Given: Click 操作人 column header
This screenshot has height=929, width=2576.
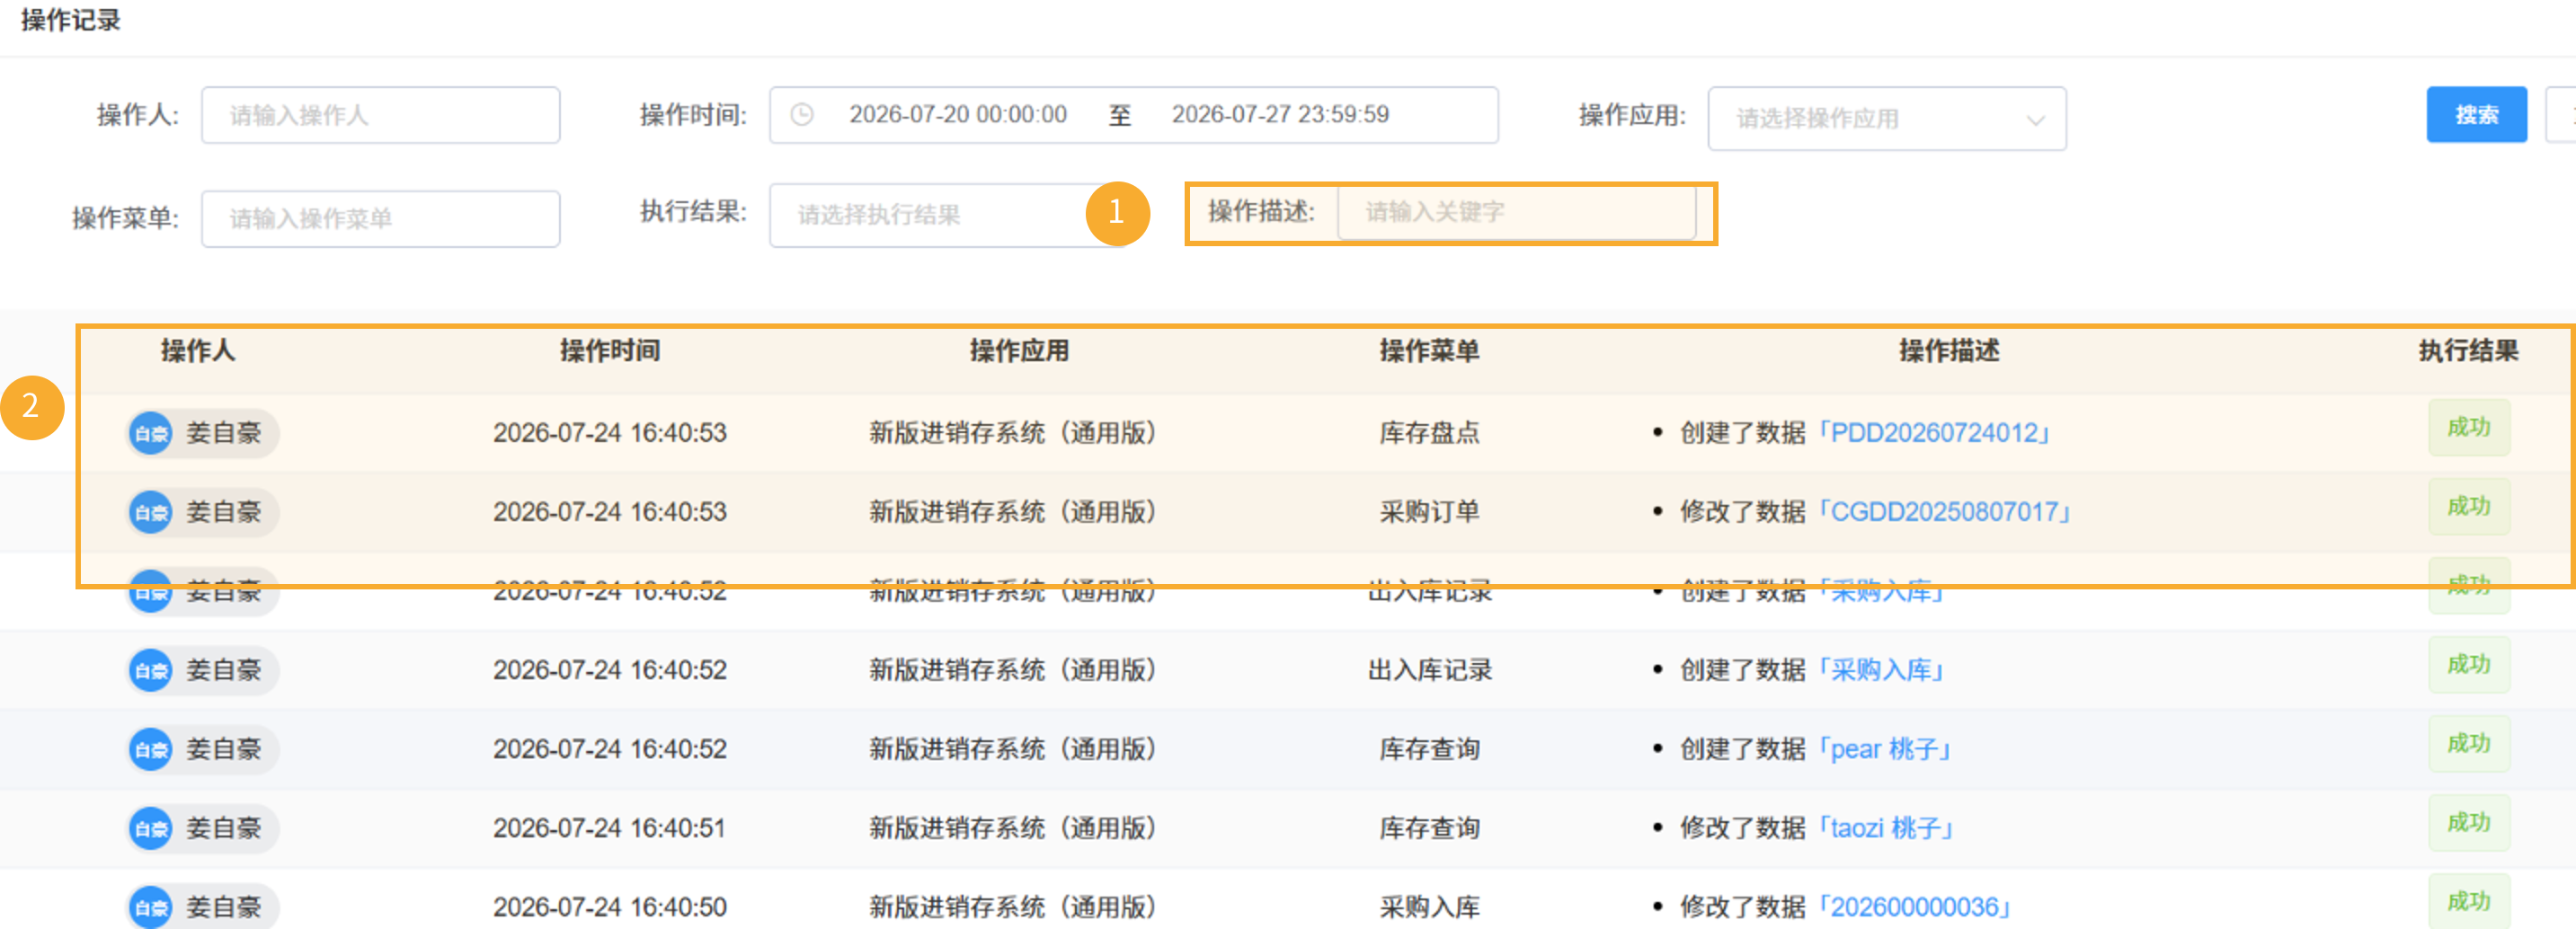Looking at the screenshot, I should [198, 351].
